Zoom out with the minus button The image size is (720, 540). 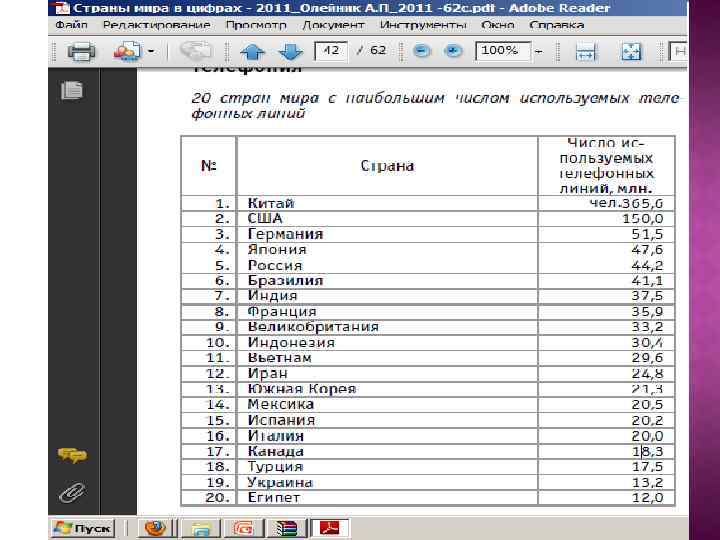[x=422, y=51]
